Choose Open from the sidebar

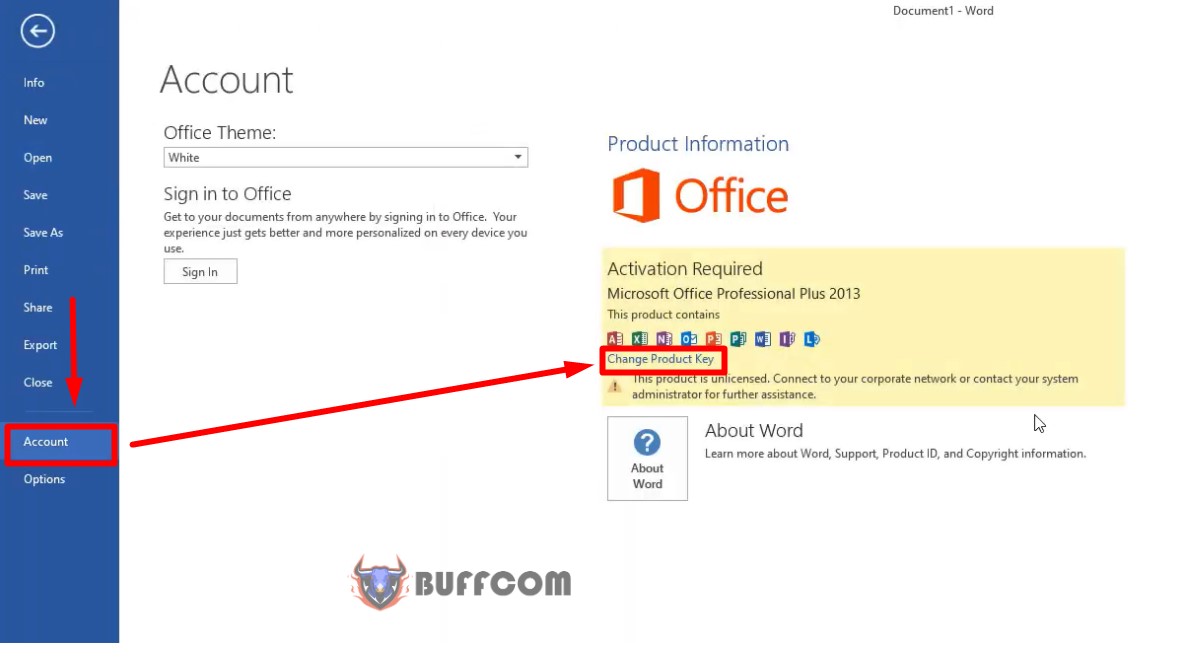(38, 158)
